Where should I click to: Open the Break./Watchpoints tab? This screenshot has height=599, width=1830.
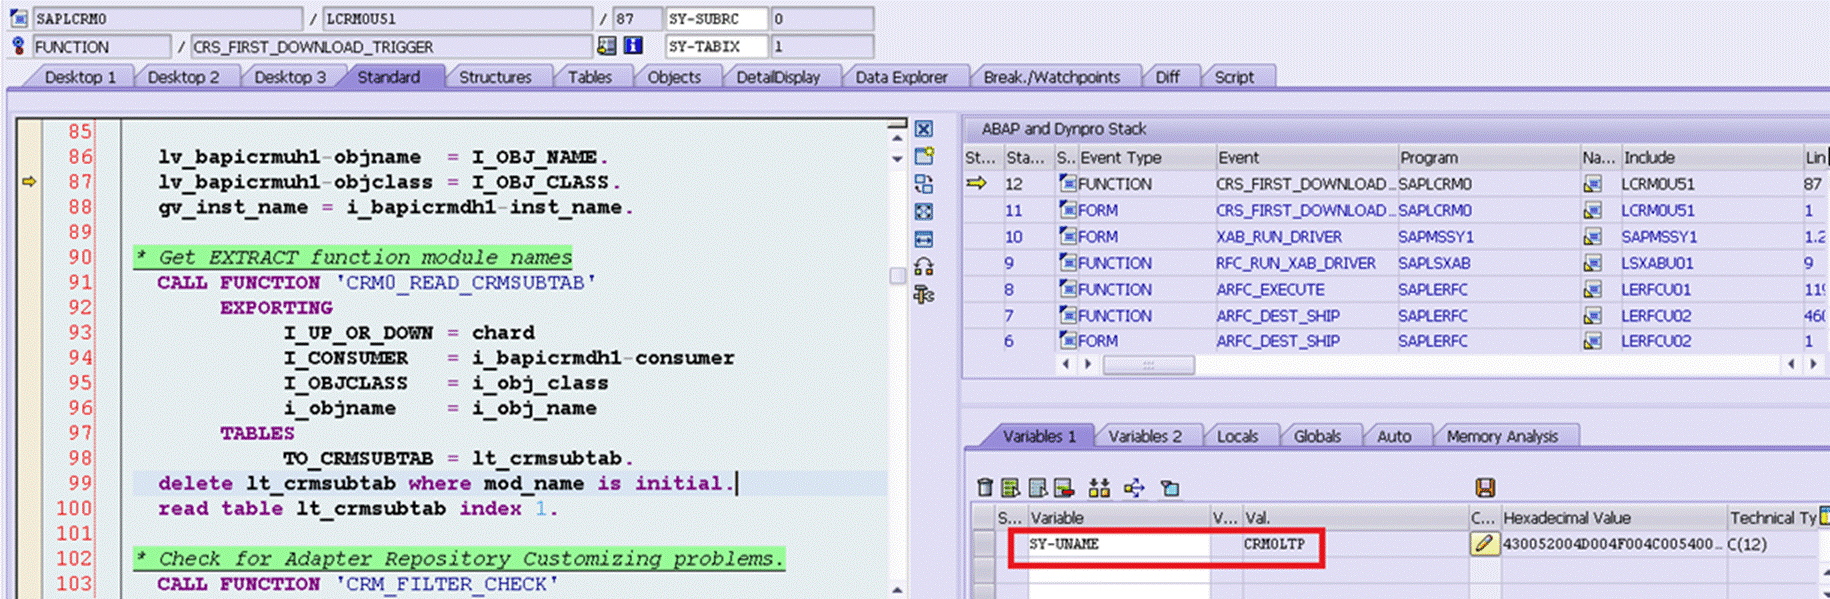1051,77
